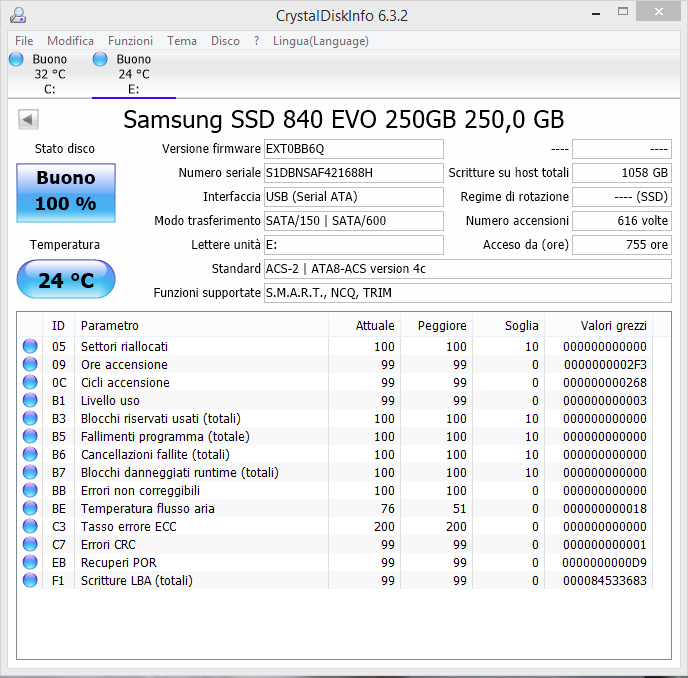The width and height of the screenshot is (688, 678).
Task: Select the Settori riallocati parameter text
Action: point(124,347)
